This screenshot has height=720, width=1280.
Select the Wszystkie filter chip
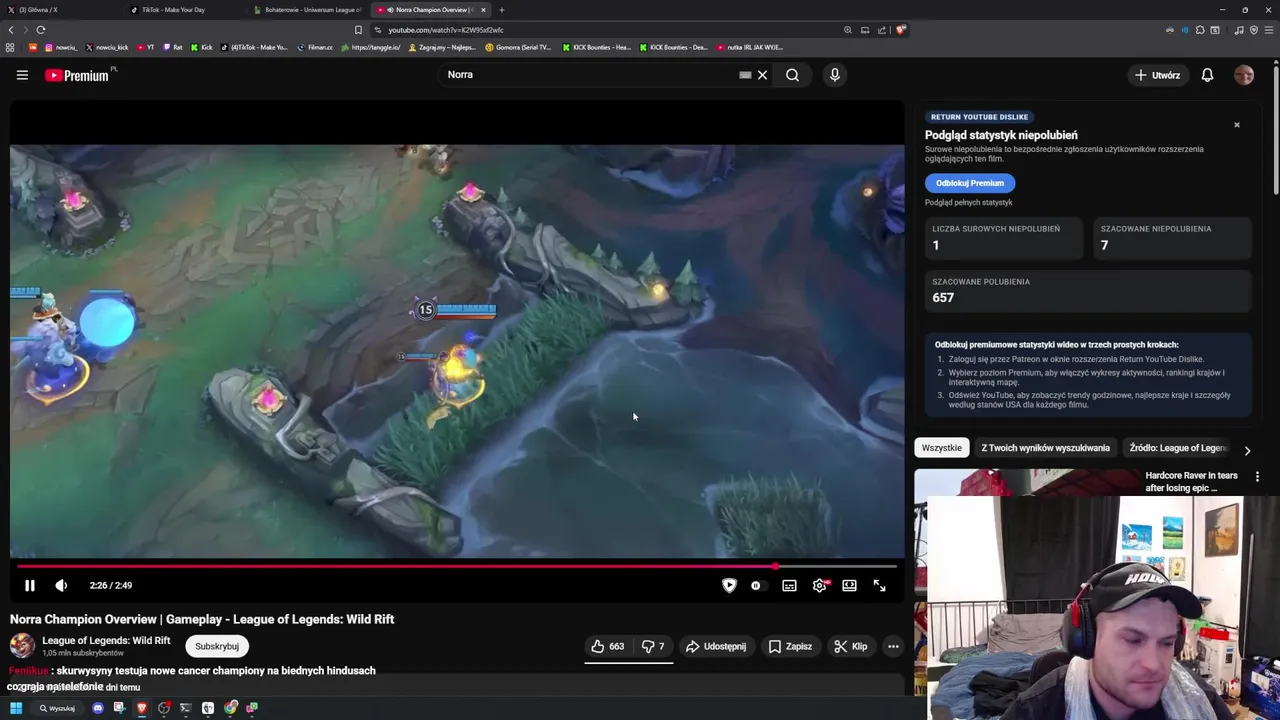(942, 448)
